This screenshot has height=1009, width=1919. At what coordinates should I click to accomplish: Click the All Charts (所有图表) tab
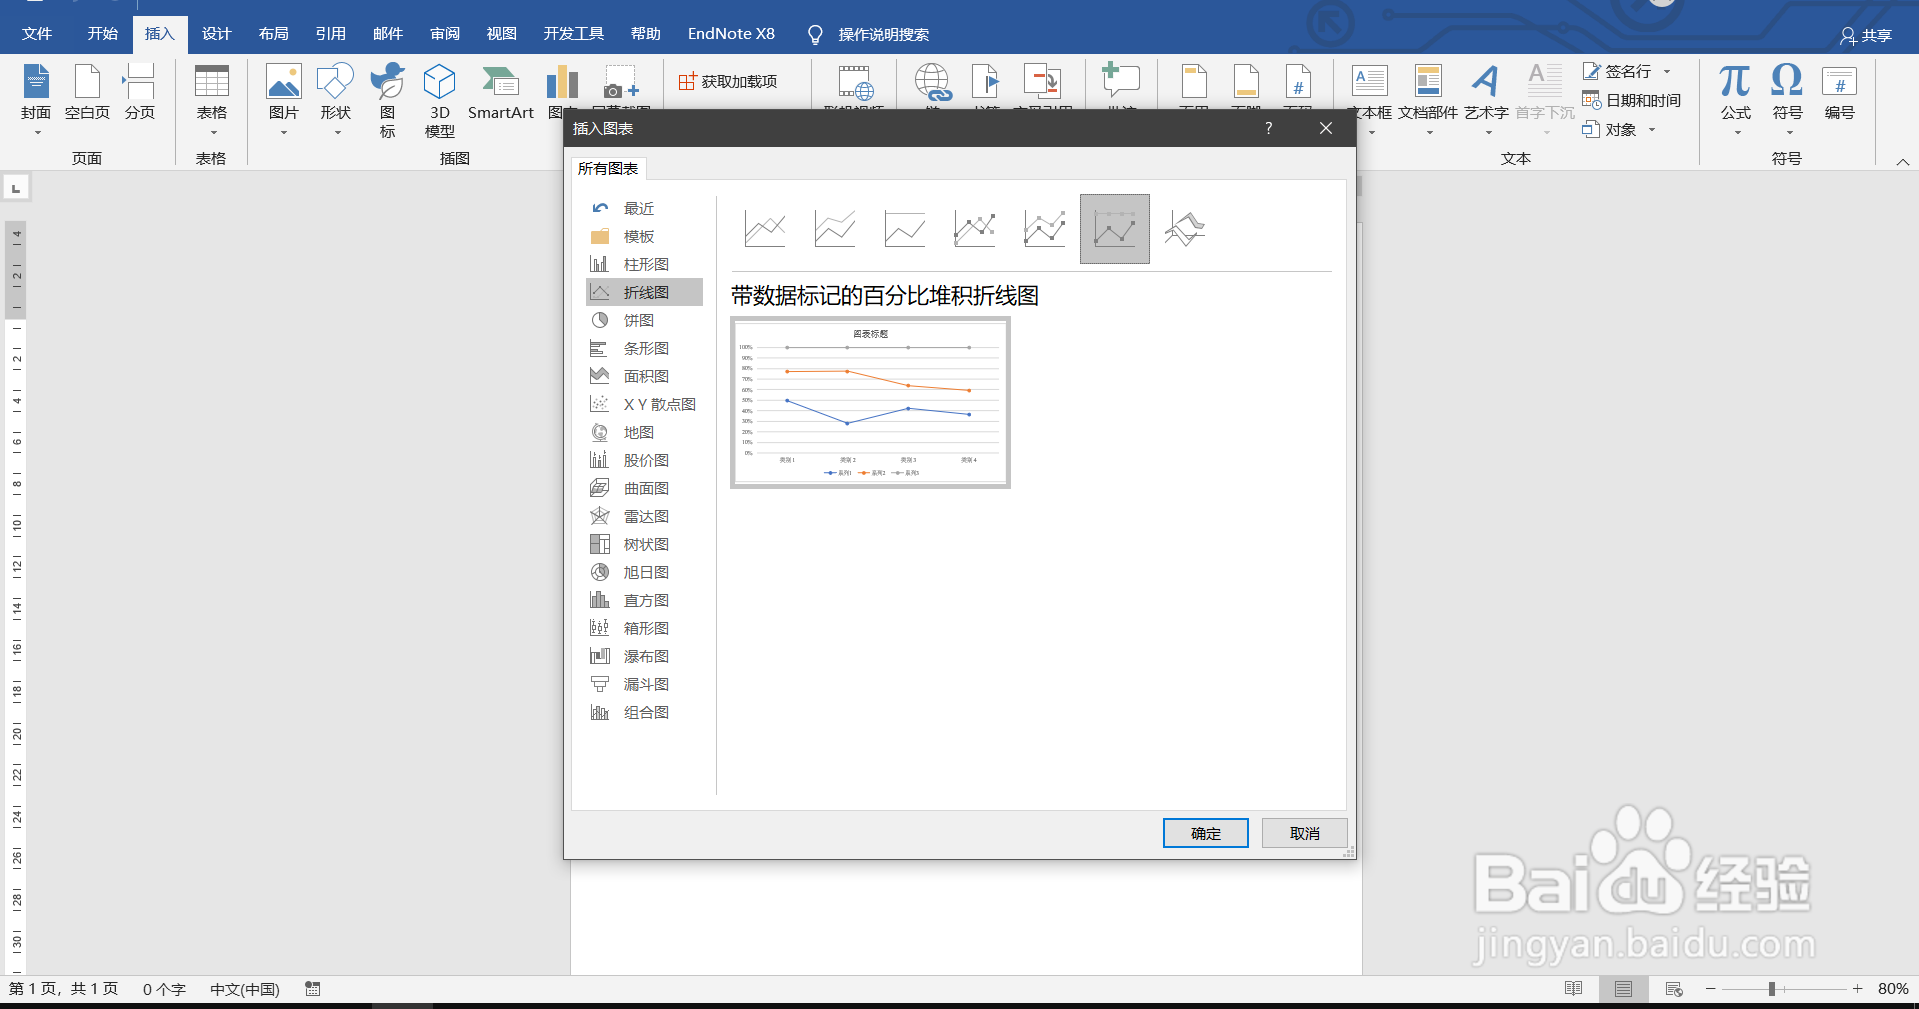coord(608,168)
